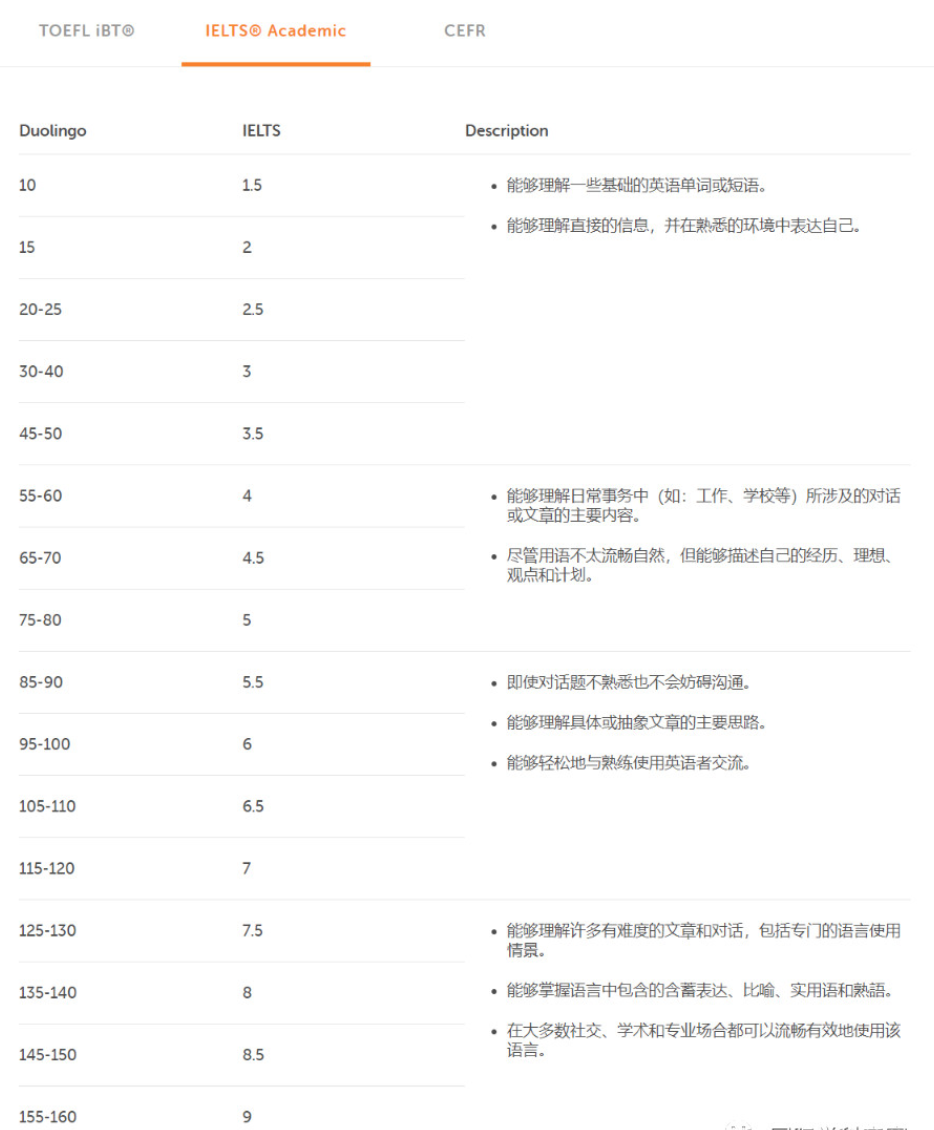
Task: Click the IELTS 4.5 score cell
Action: pos(253,558)
